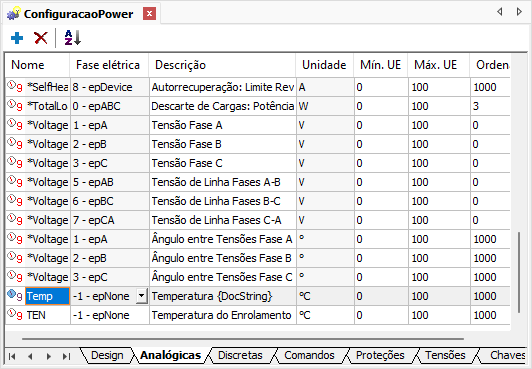Click the vertical scrollbar thumb
This screenshot has height=369, width=532.
tap(519, 272)
